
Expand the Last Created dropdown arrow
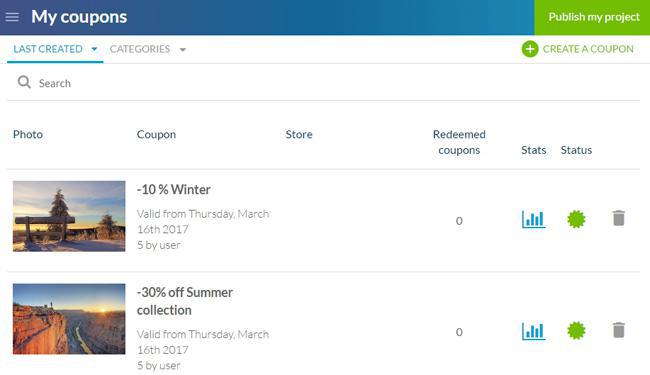coord(95,49)
